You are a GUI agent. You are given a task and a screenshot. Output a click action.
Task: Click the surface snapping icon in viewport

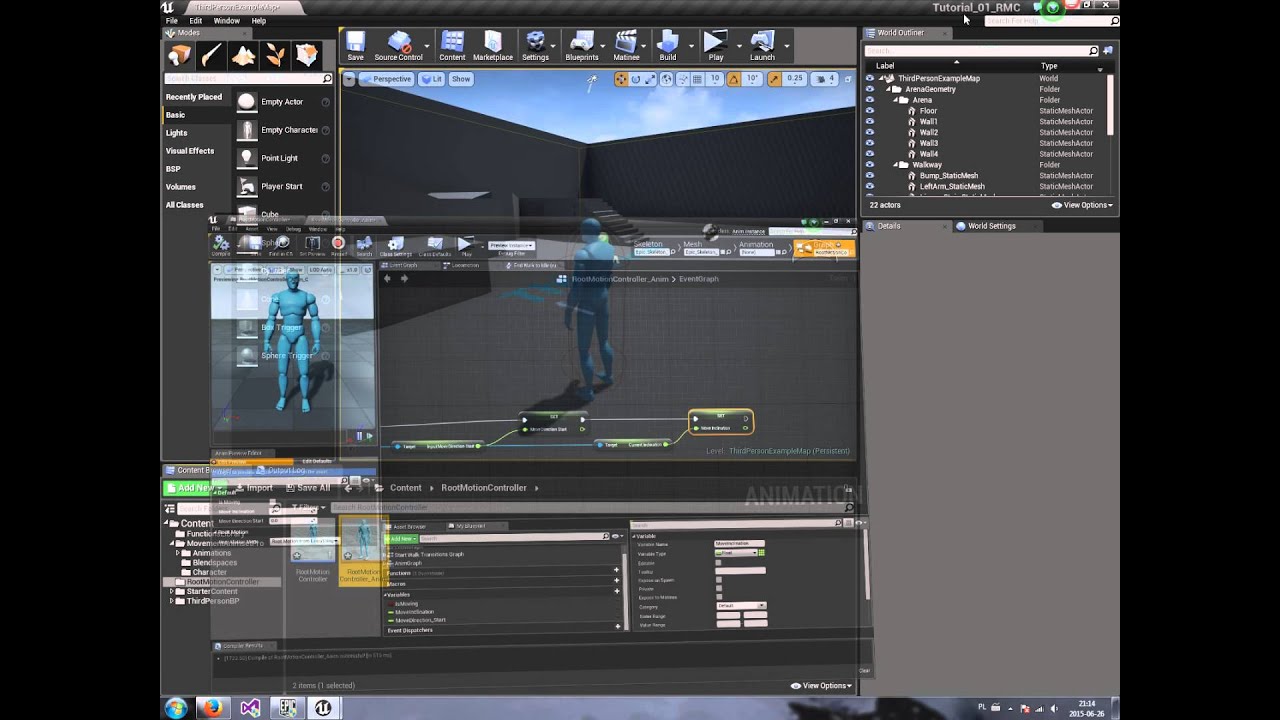click(x=685, y=79)
